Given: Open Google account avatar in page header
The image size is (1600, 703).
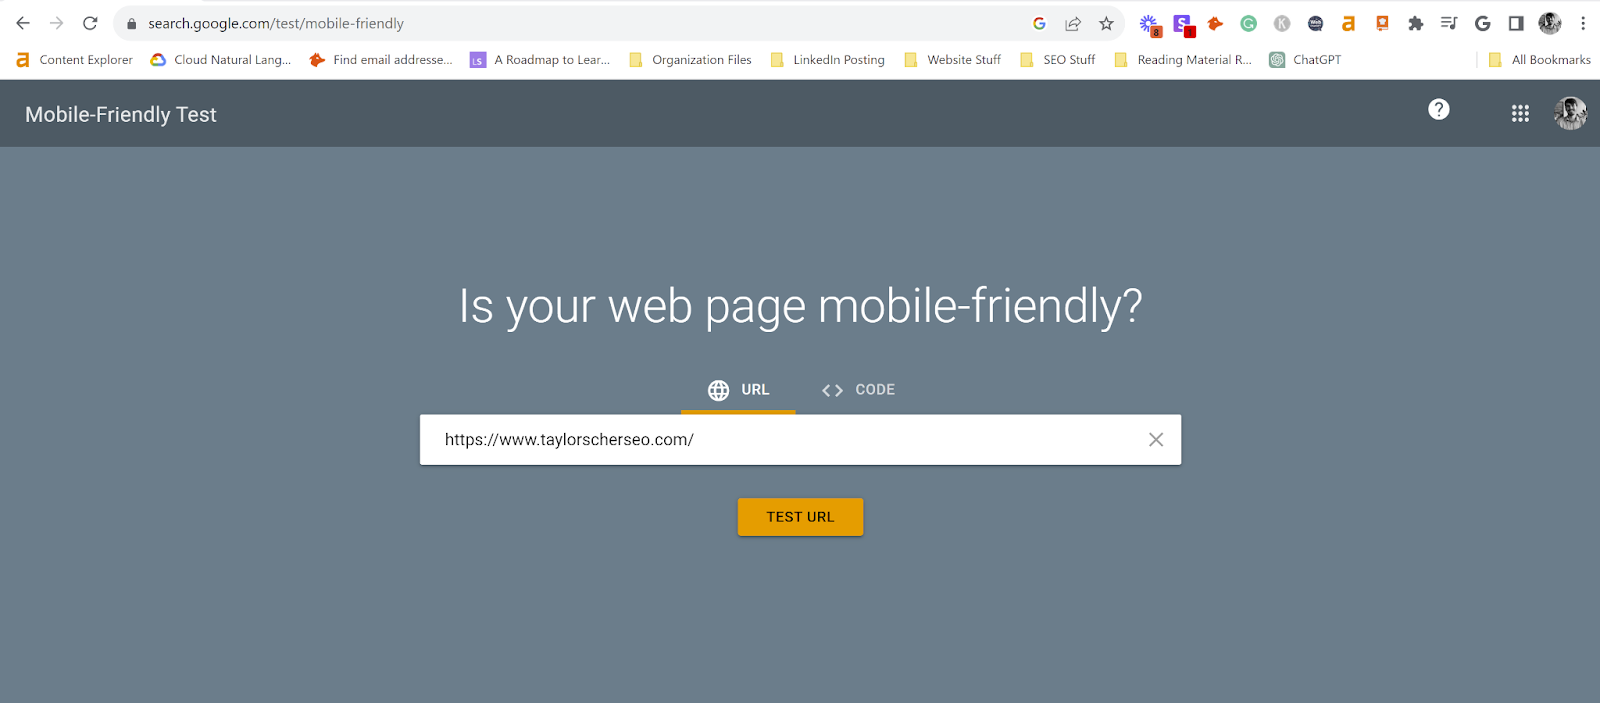Looking at the screenshot, I should point(1571,114).
